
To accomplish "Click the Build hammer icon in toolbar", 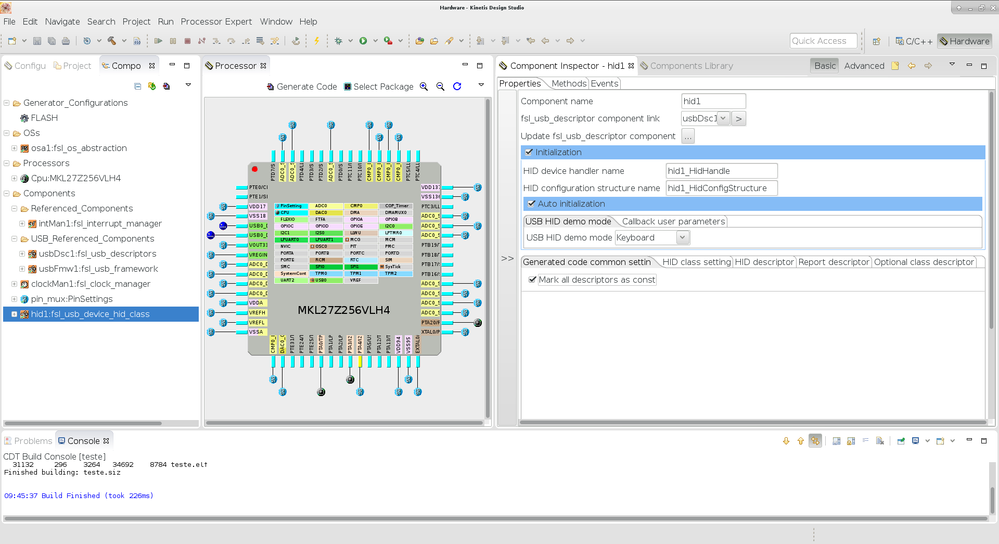I will (x=111, y=41).
